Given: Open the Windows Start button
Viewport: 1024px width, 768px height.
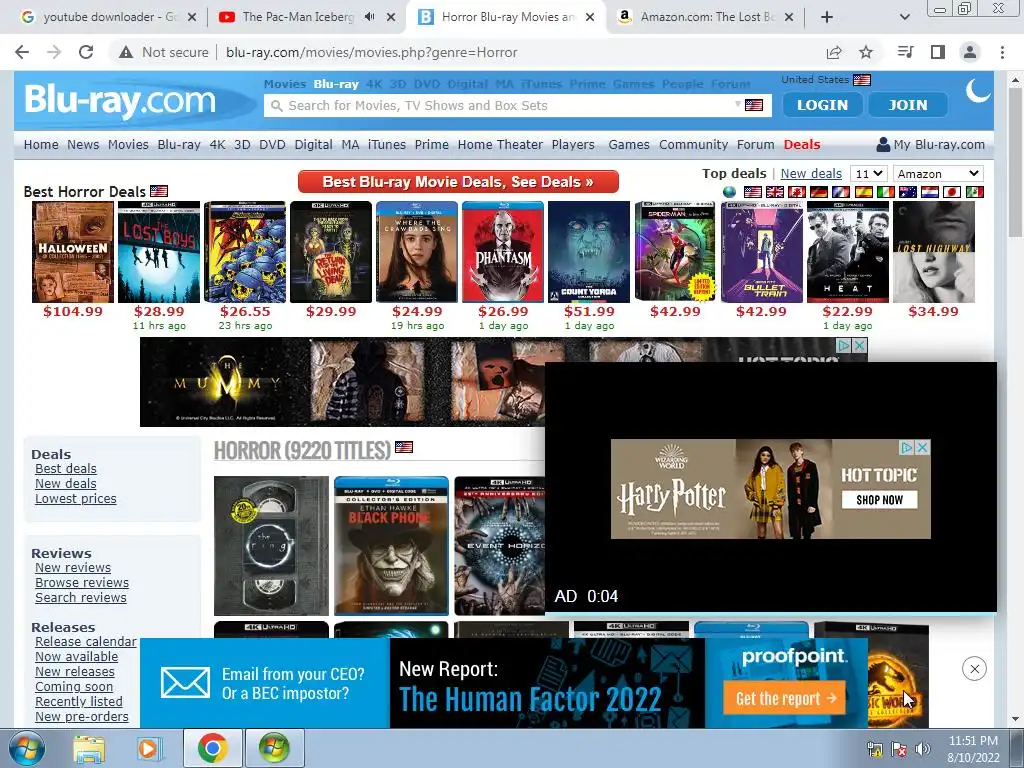Looking at the screenshot, I should [x=26, y=748].
